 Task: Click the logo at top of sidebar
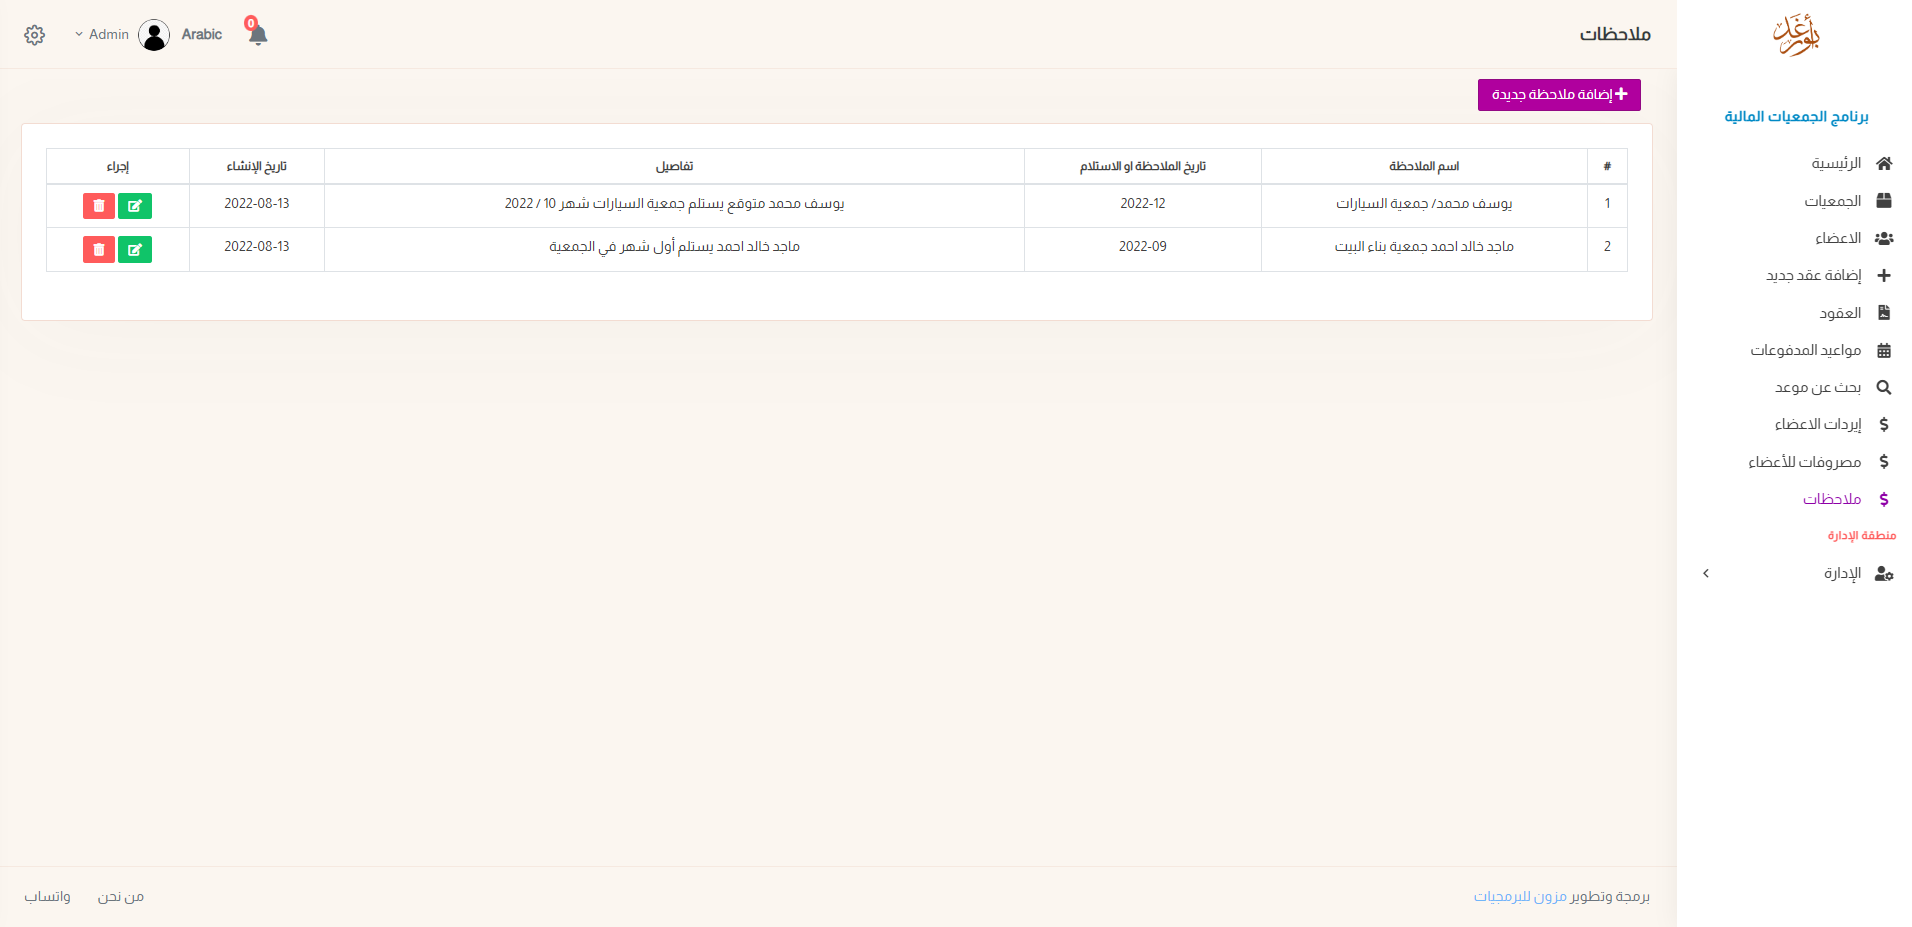[1795, 35]
